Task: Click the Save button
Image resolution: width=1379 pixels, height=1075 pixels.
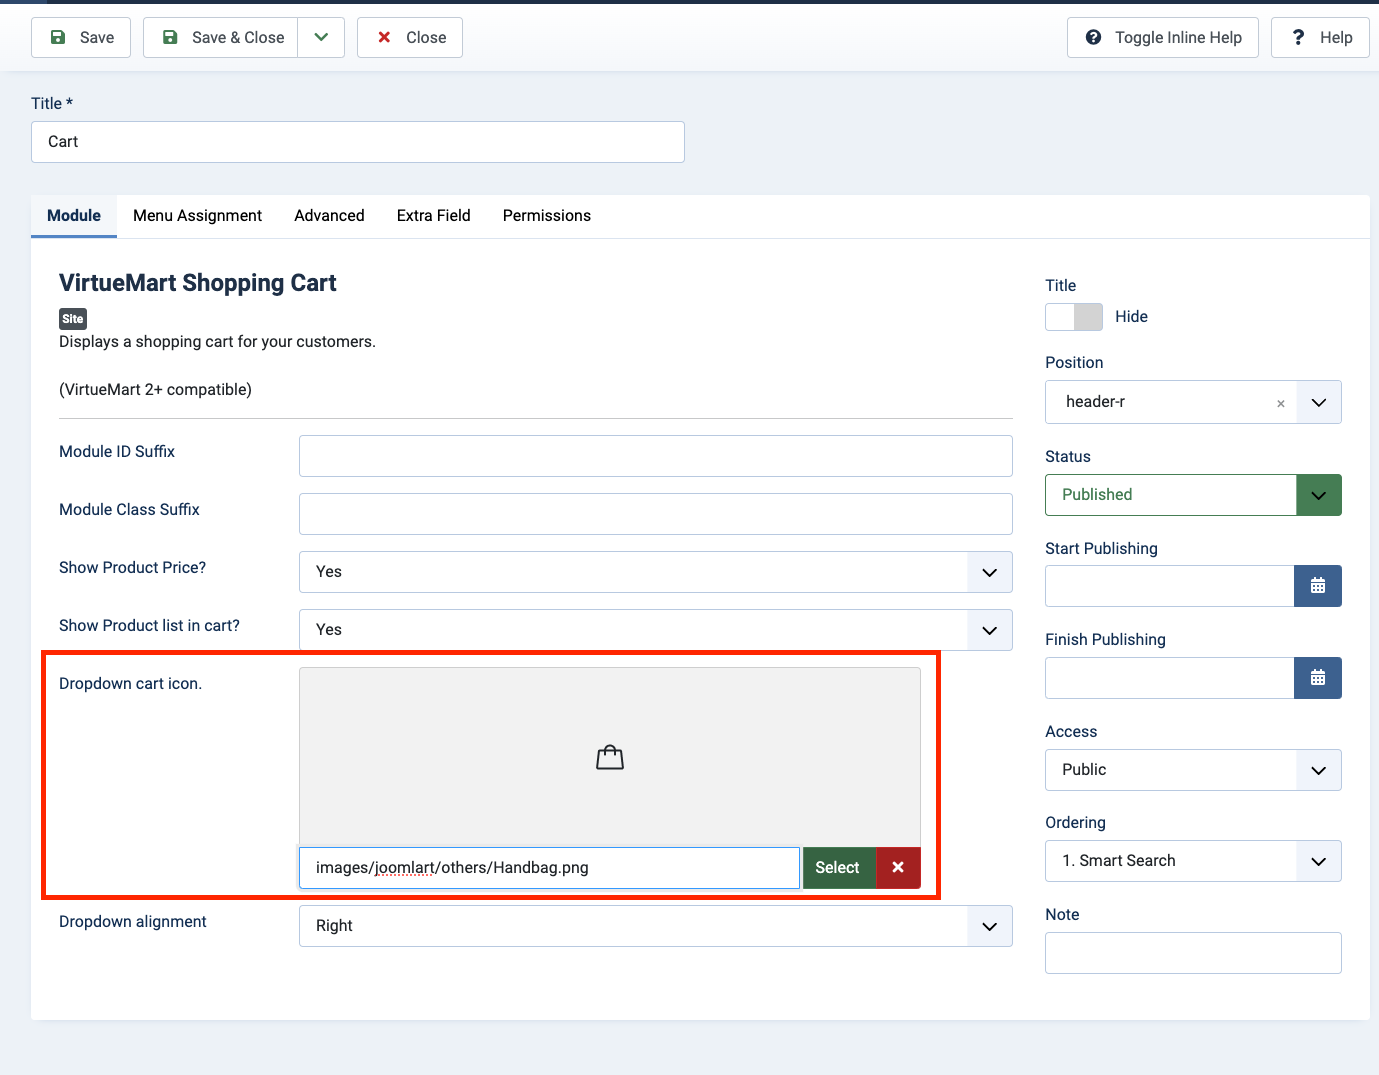Action: pyautogui.click(x=81, y=38)
